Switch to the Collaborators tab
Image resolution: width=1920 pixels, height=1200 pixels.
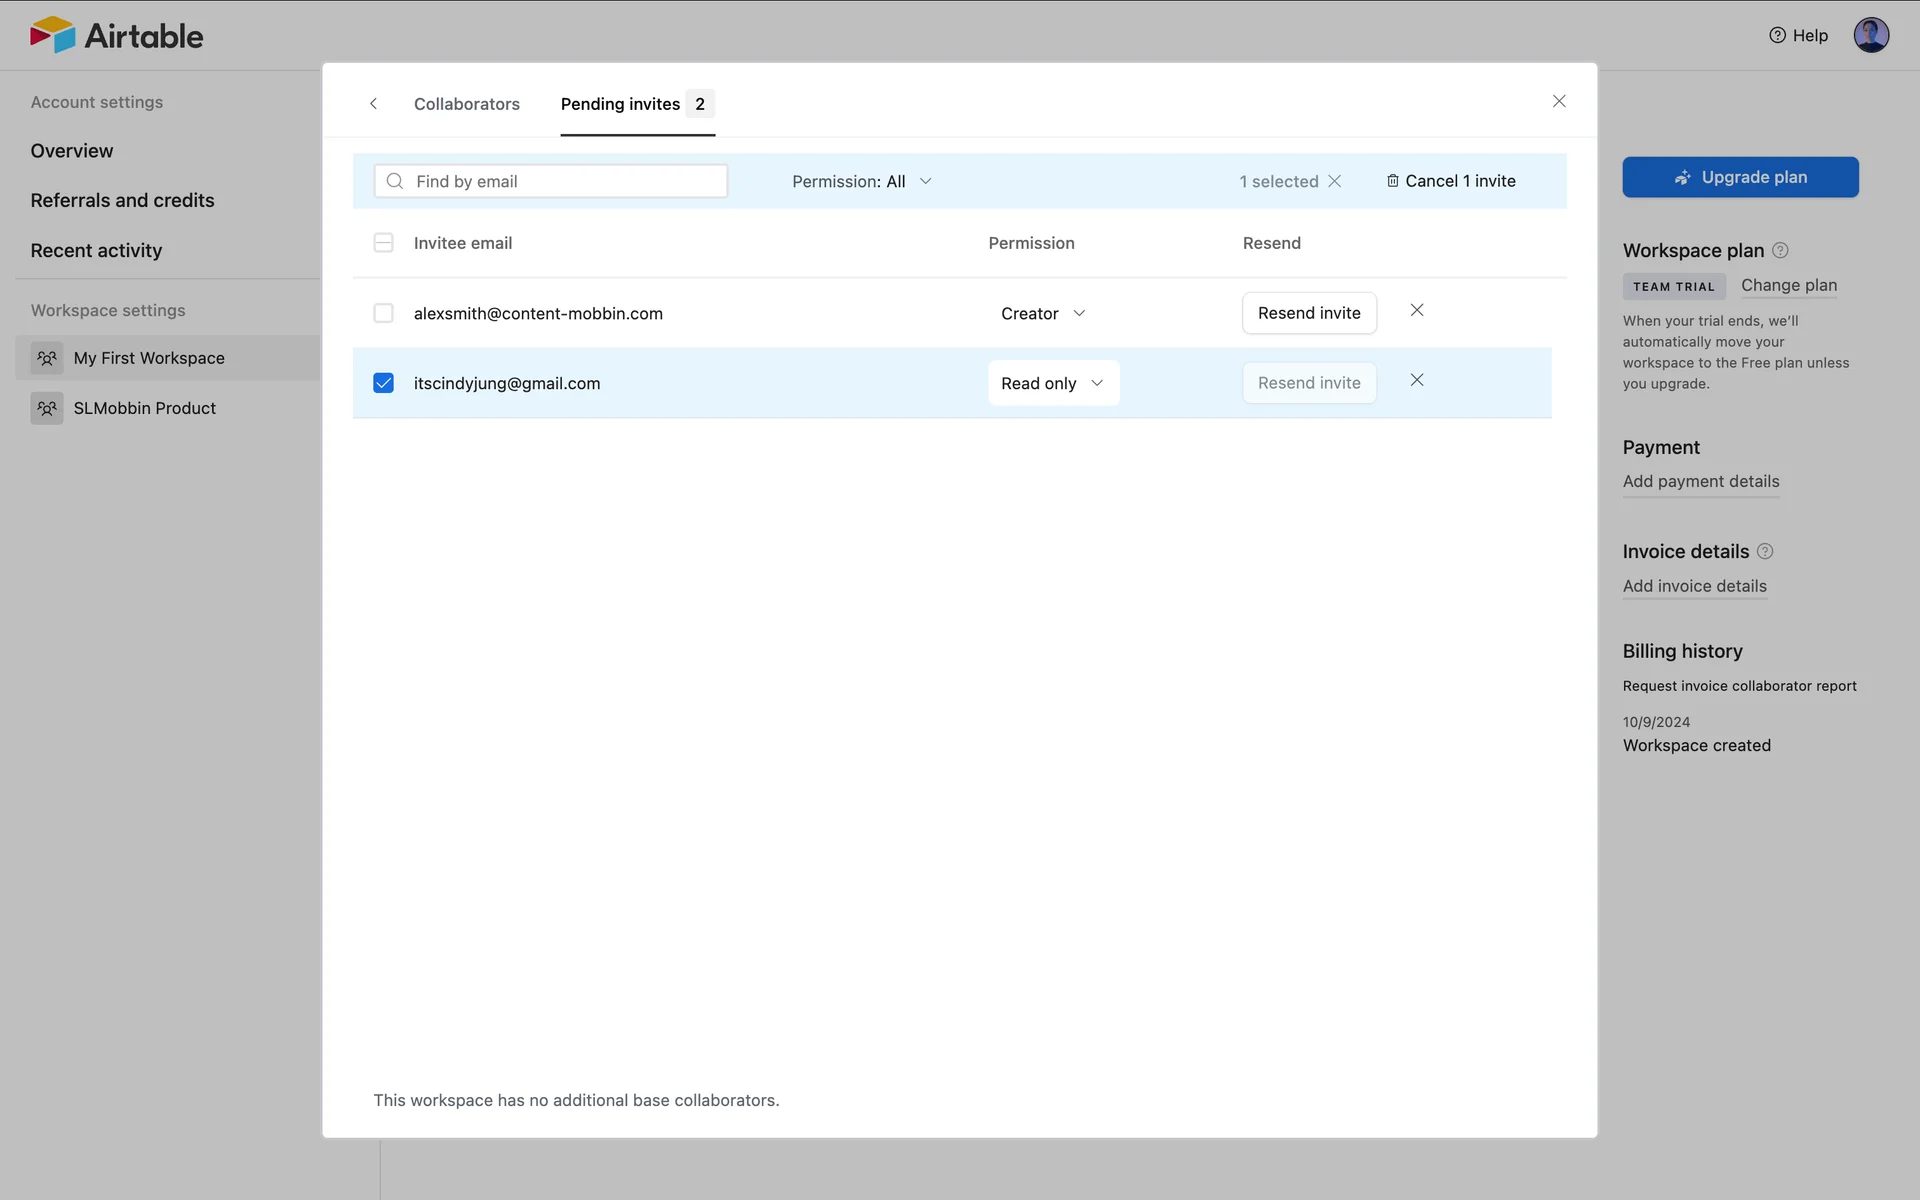pos(466,104)
